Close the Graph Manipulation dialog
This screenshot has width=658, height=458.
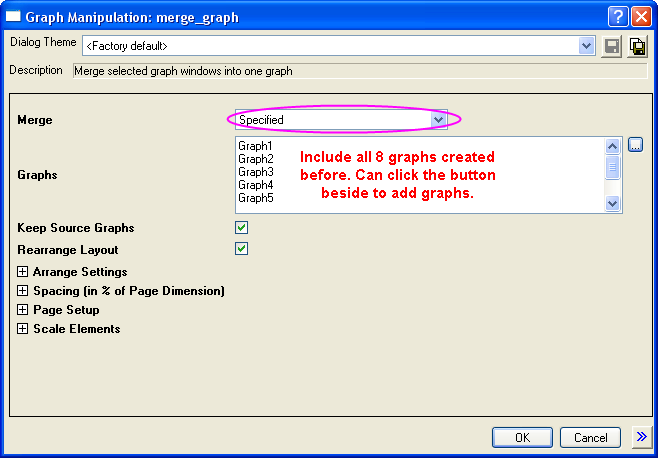pyautogui.click(x=641, y=17)
